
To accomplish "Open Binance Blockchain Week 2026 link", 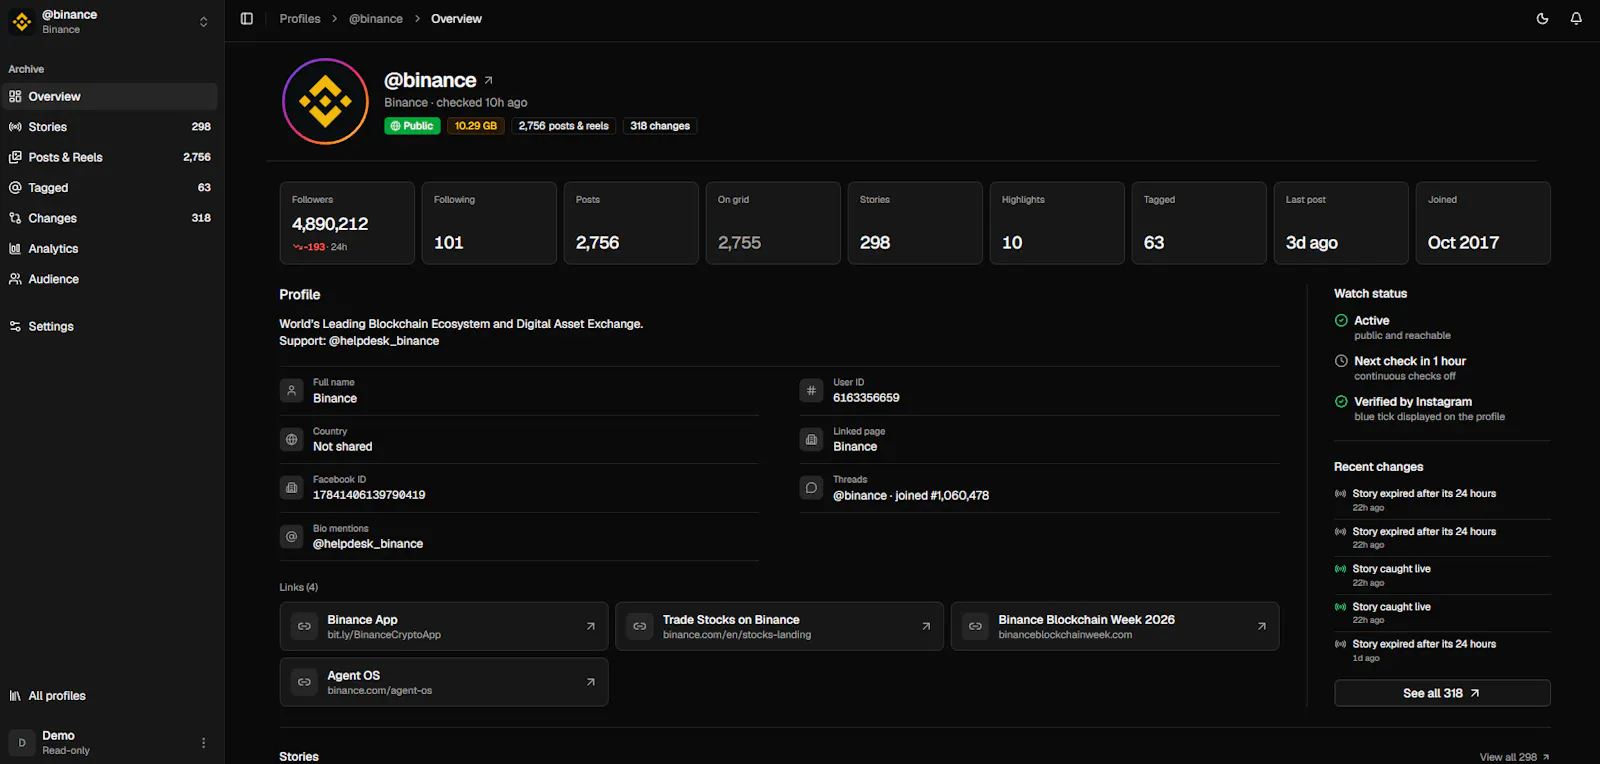I will [x=1115, y=627].
